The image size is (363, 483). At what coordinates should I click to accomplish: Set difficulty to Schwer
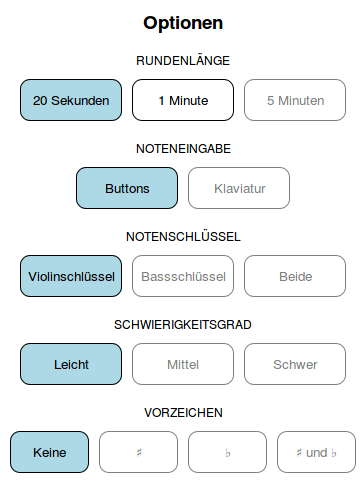295,364
